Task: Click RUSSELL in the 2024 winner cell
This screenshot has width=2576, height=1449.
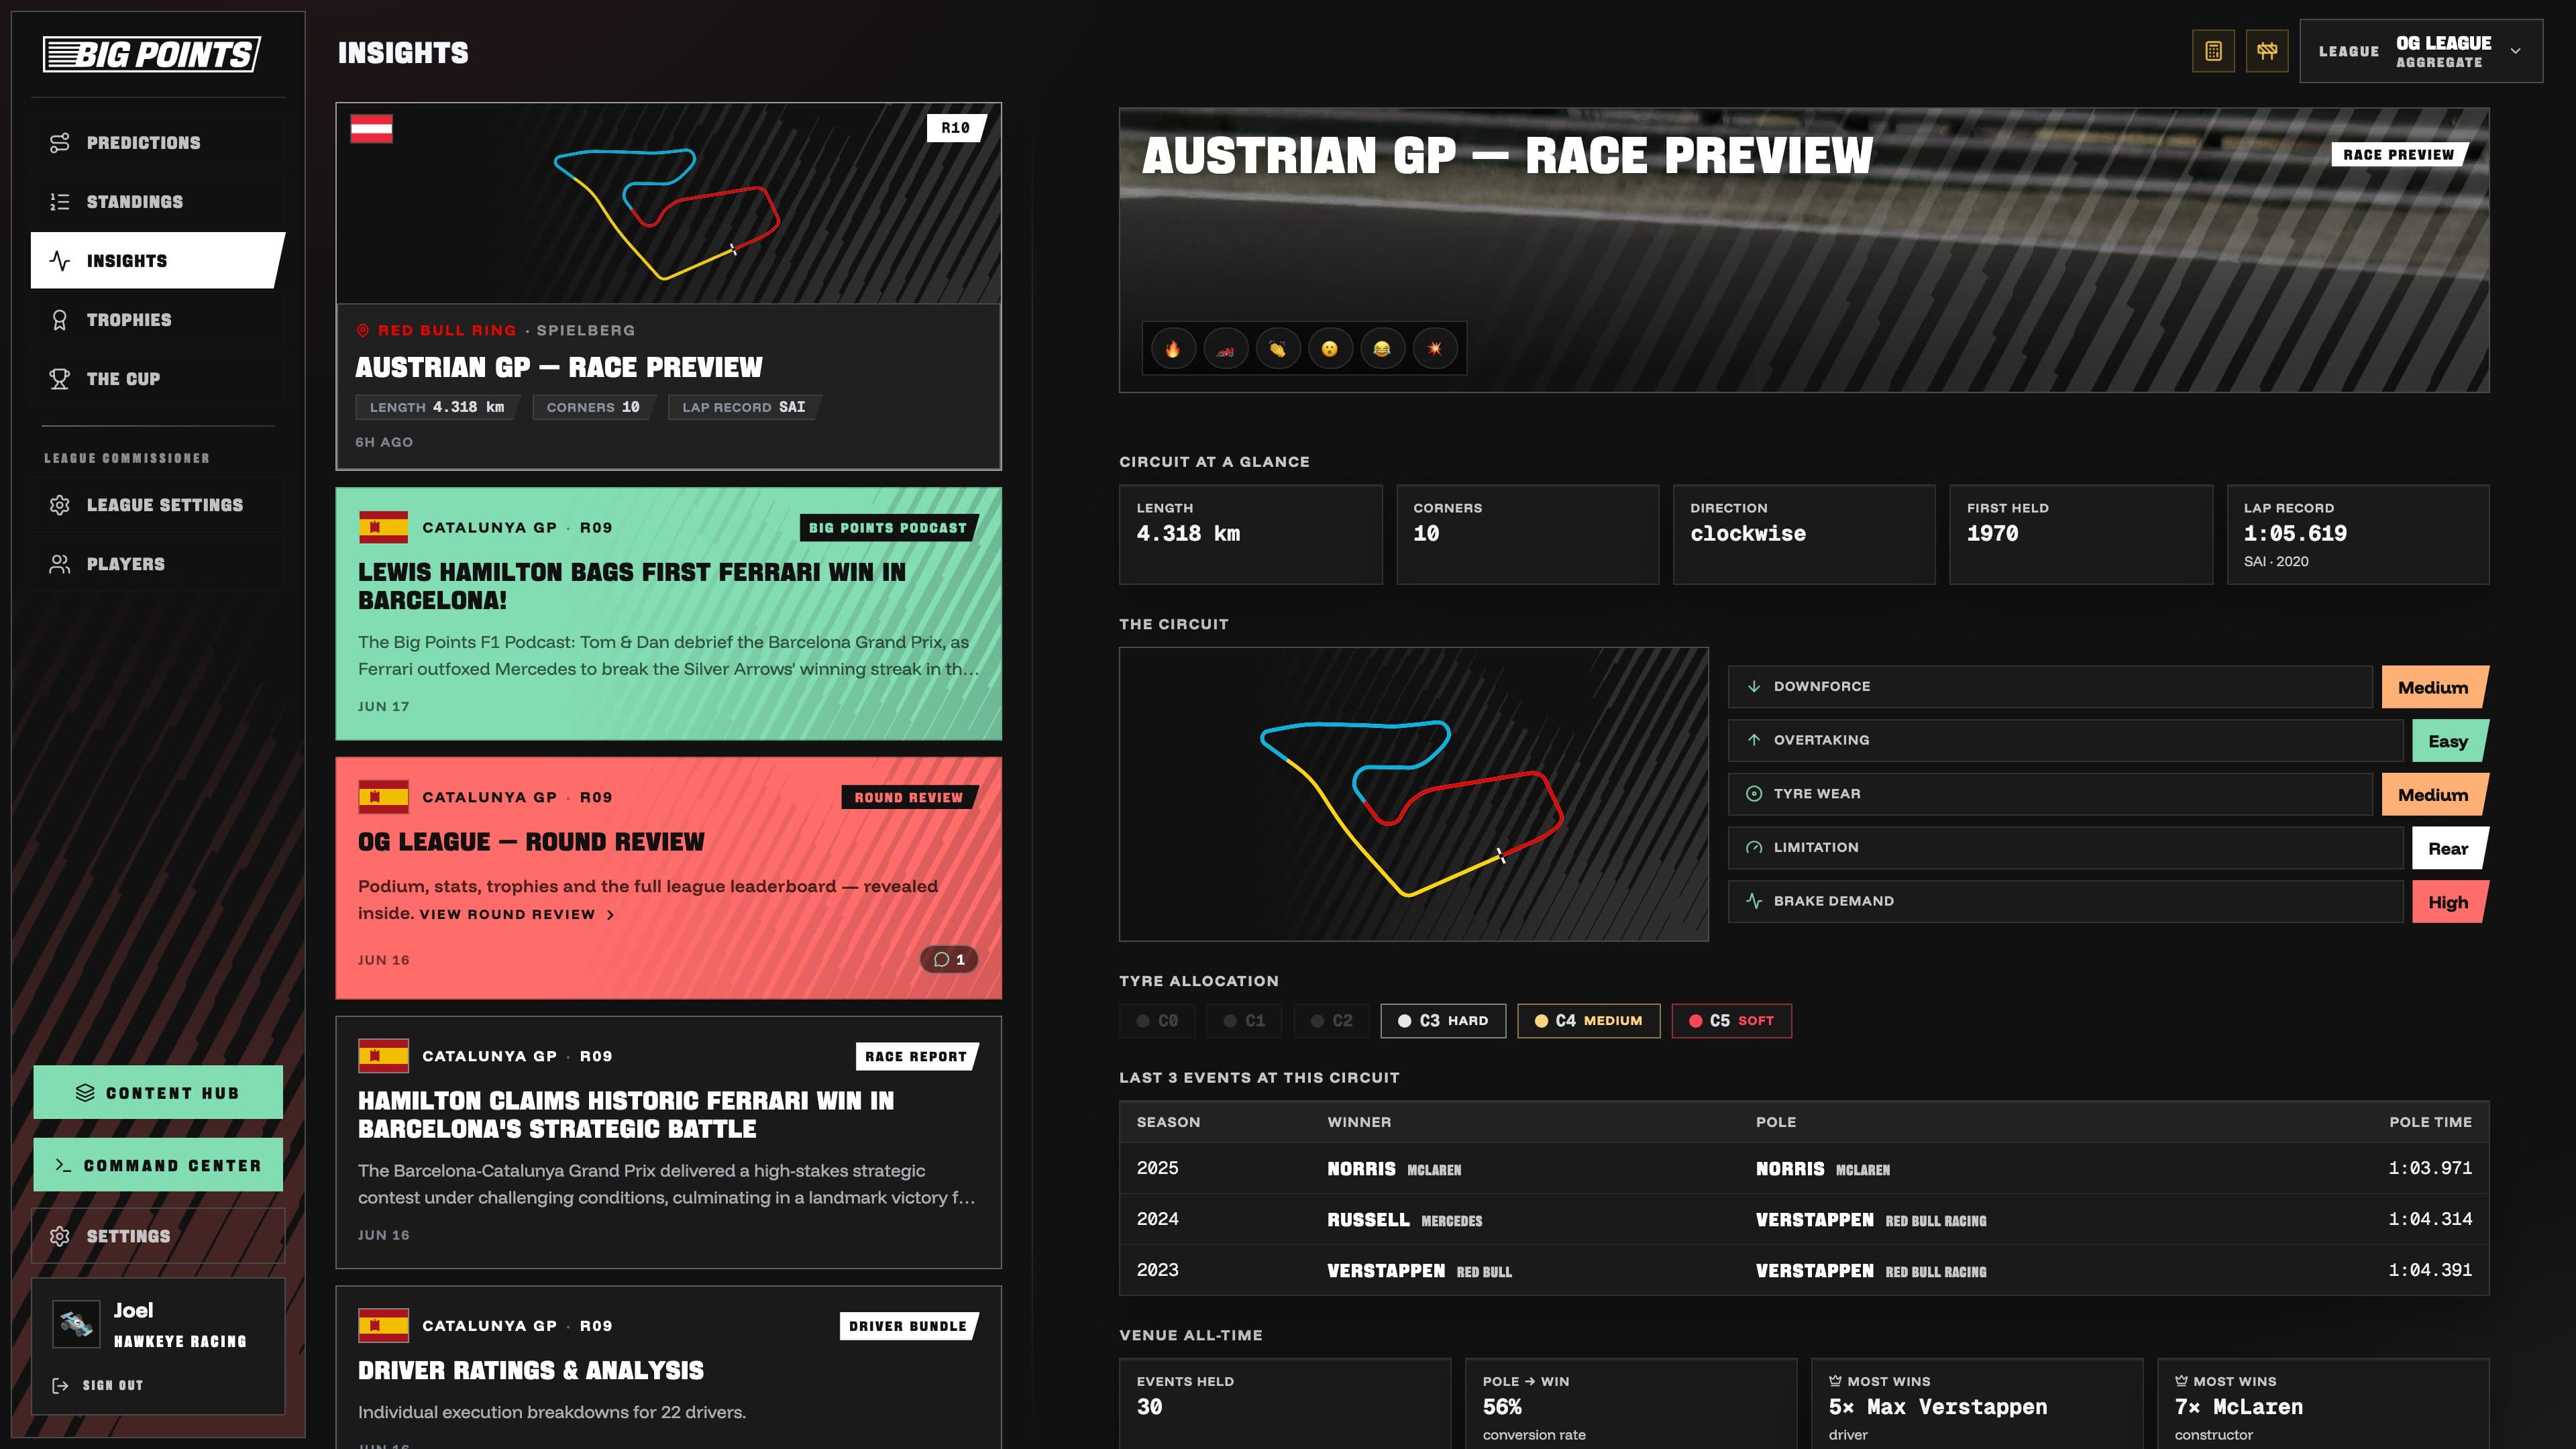Action: [x=1368, y=1220]
